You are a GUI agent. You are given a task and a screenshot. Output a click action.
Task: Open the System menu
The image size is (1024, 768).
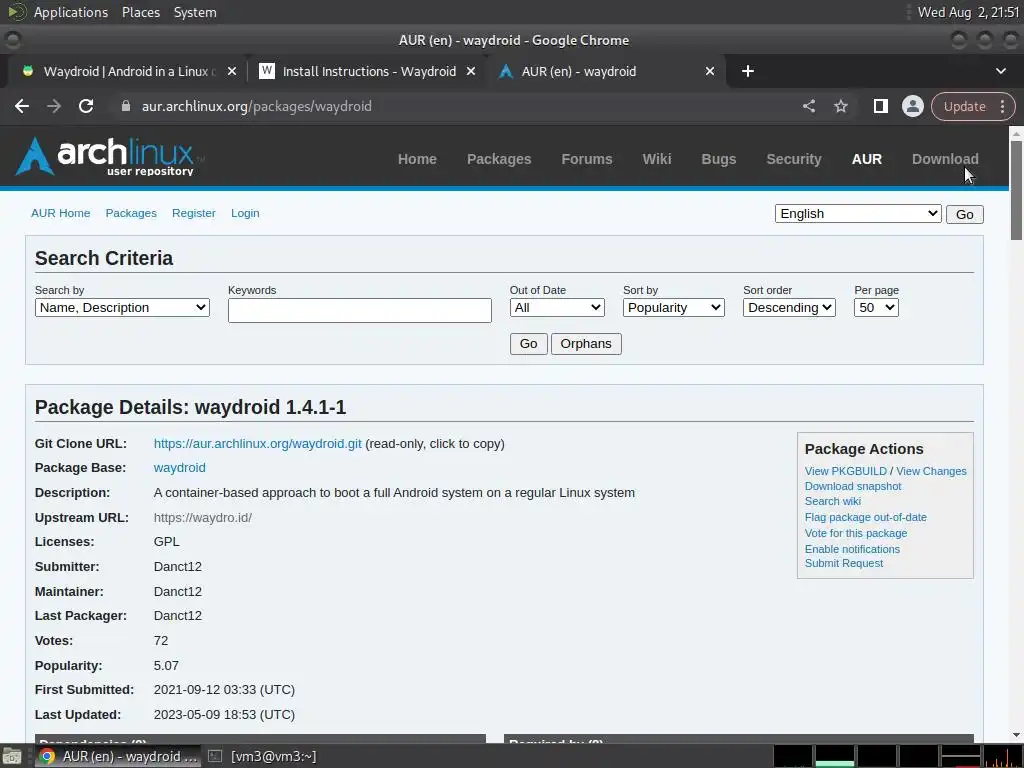(x=195, y=12)
